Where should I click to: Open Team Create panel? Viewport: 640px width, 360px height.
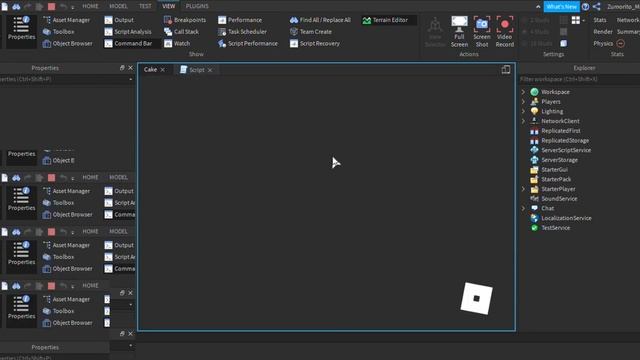[311, 31]
